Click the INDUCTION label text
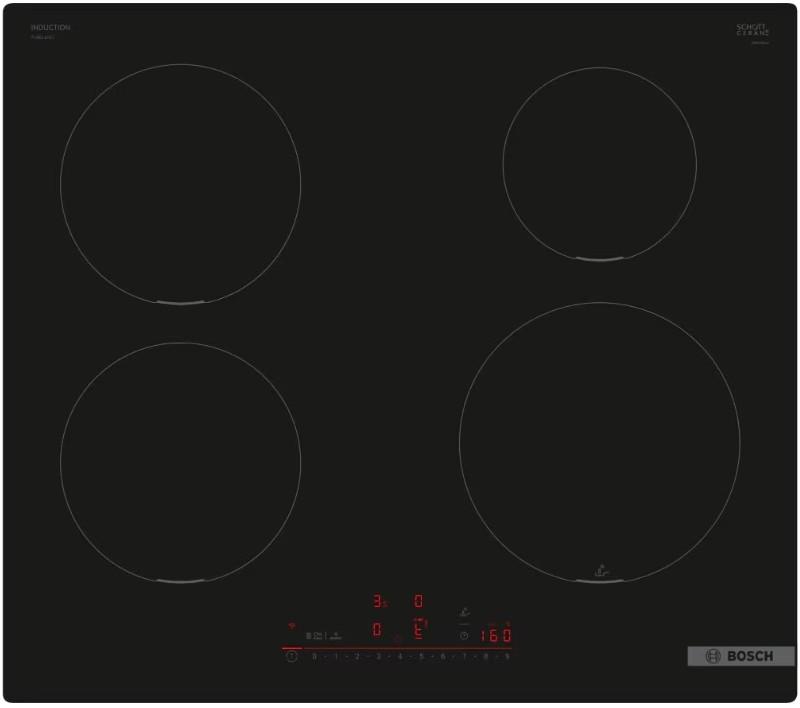800x708 pixels. click(x=50, y=28)
